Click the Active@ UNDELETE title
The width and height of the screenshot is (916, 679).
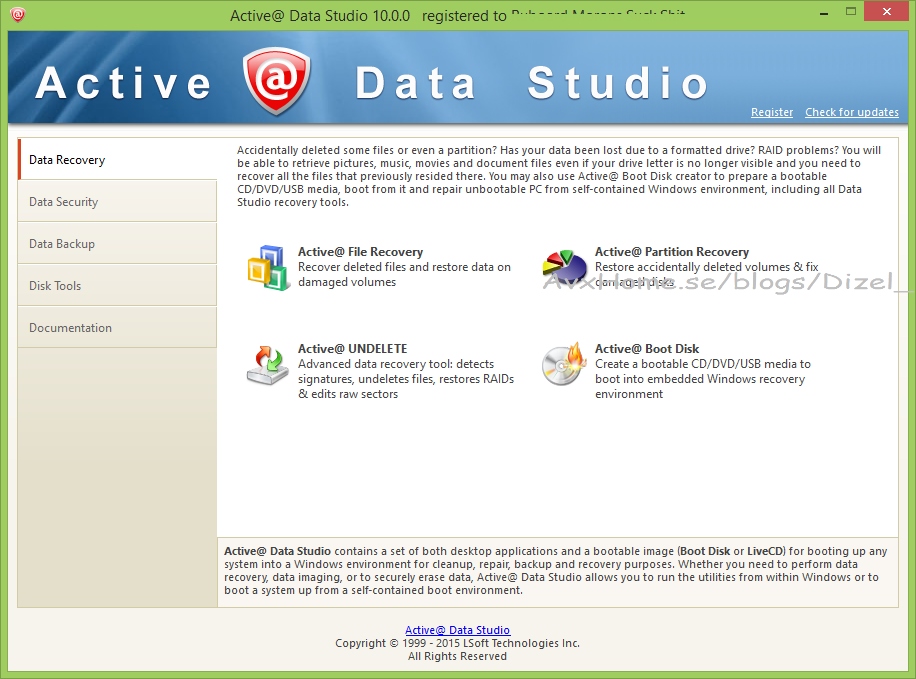352,349
